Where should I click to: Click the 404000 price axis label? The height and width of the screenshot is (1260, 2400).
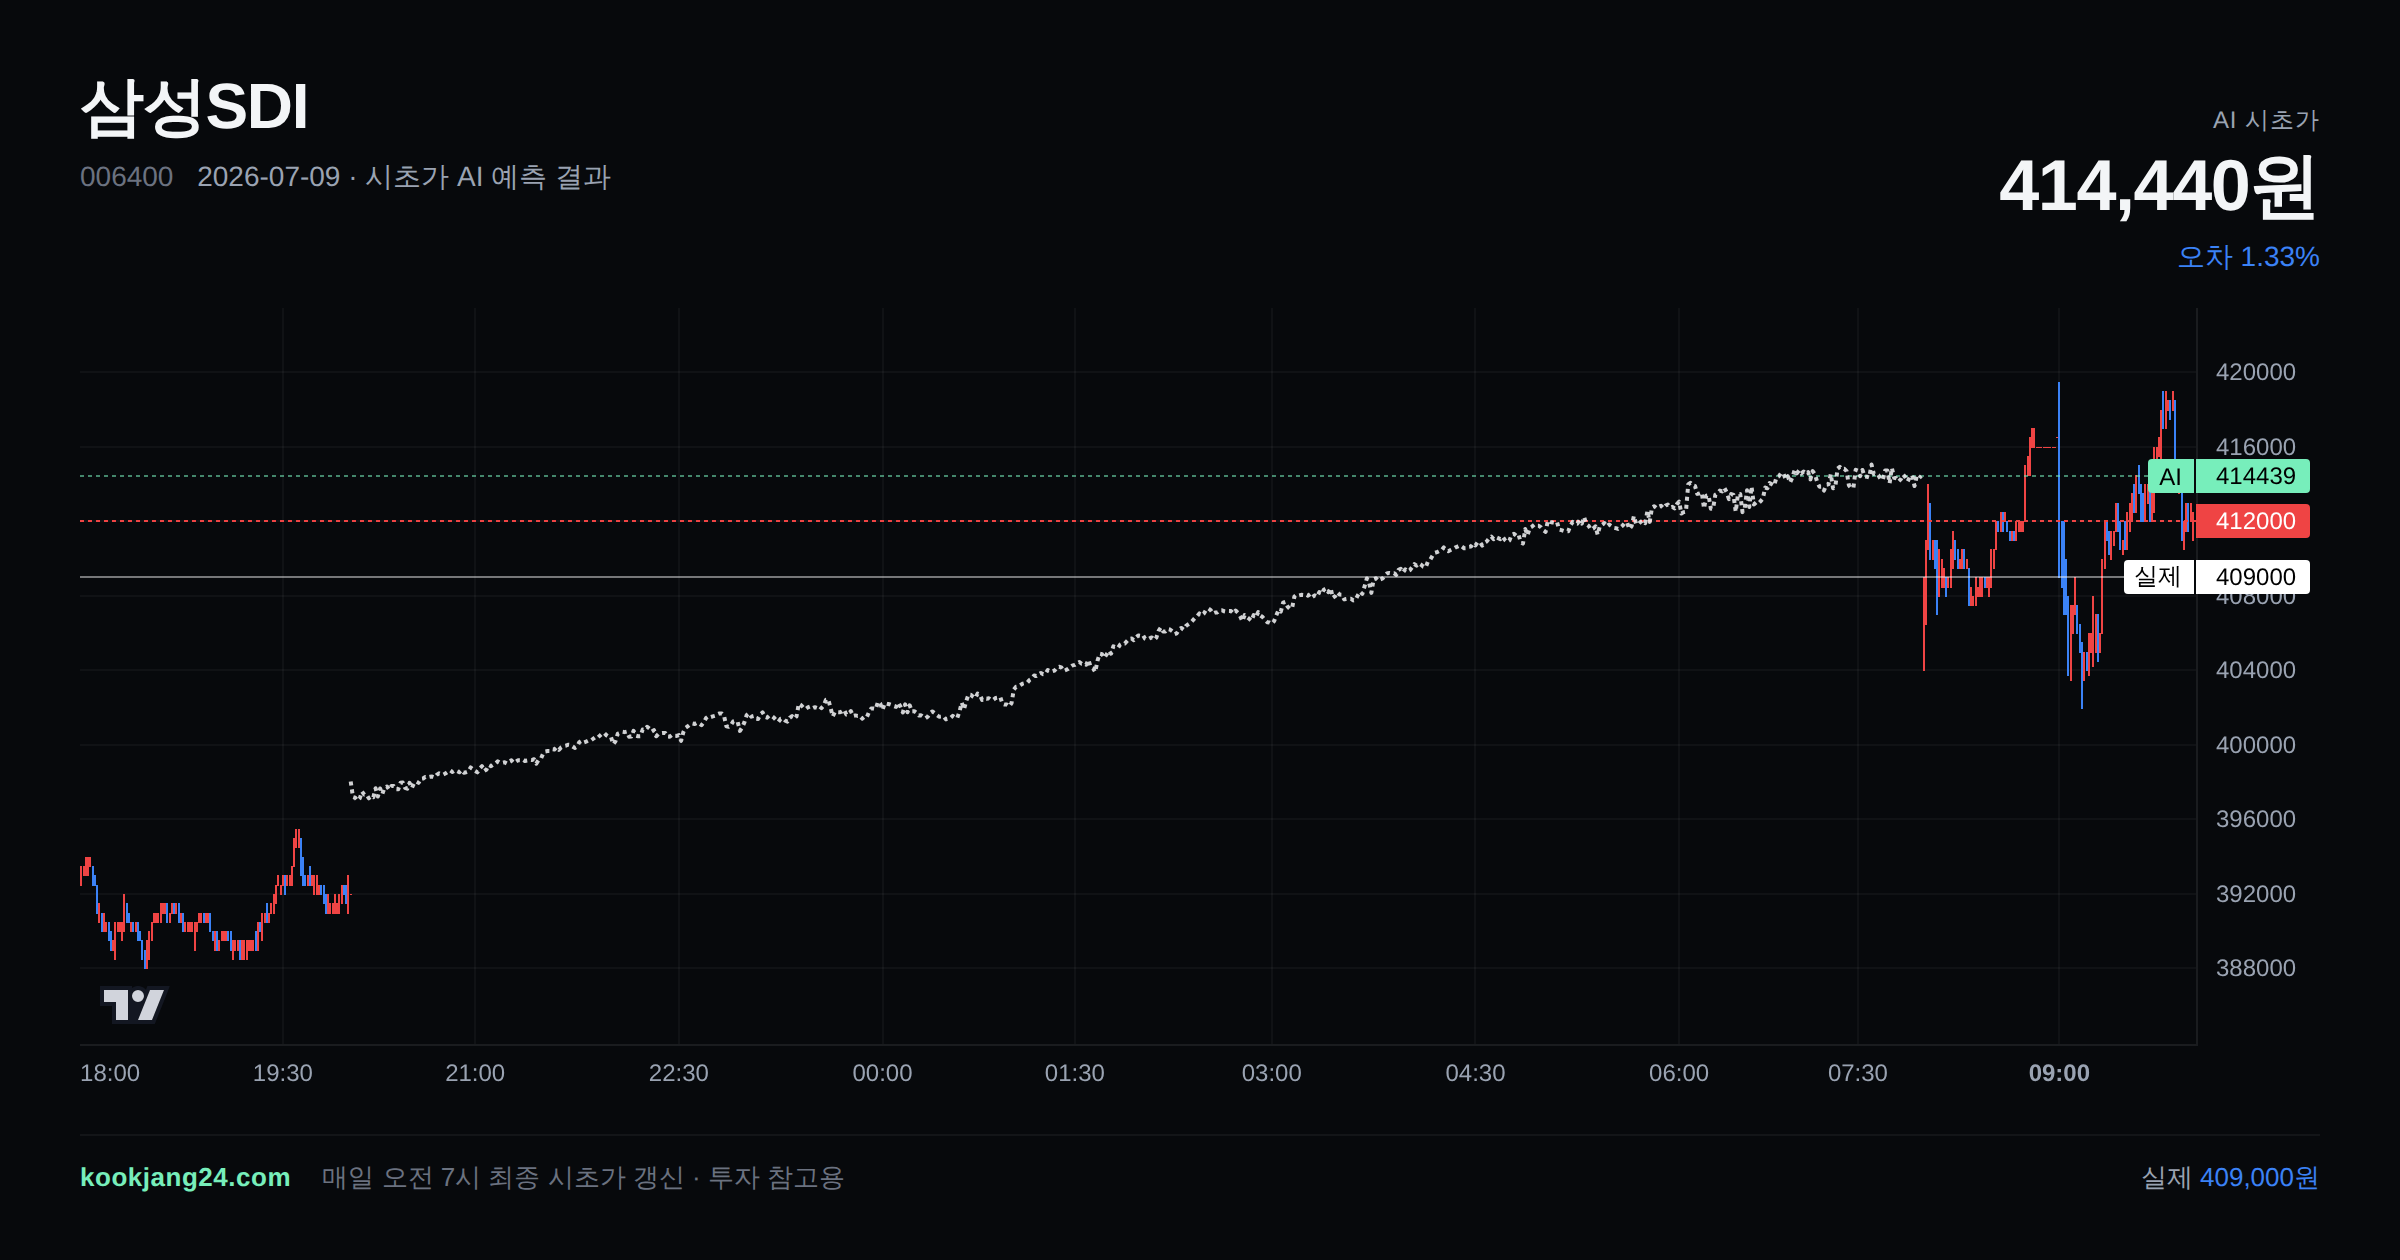[2256, 670]
